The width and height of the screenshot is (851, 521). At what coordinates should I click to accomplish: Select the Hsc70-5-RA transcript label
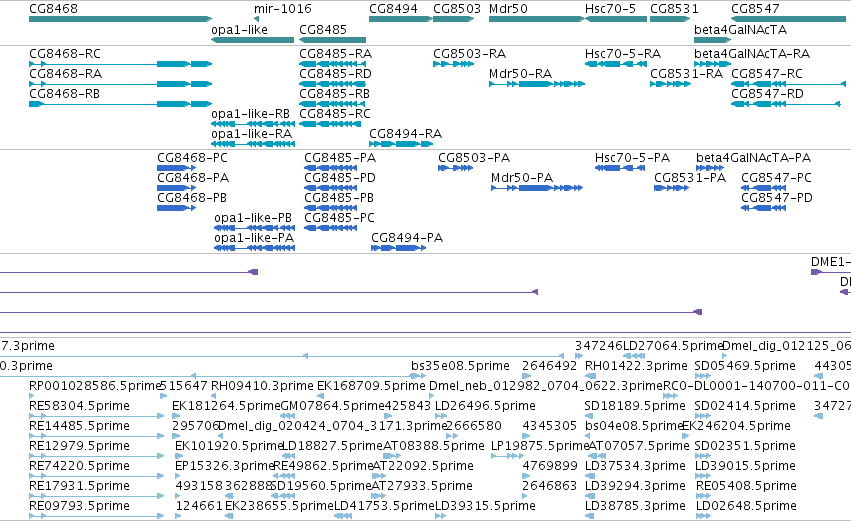(x=623, y=54)
